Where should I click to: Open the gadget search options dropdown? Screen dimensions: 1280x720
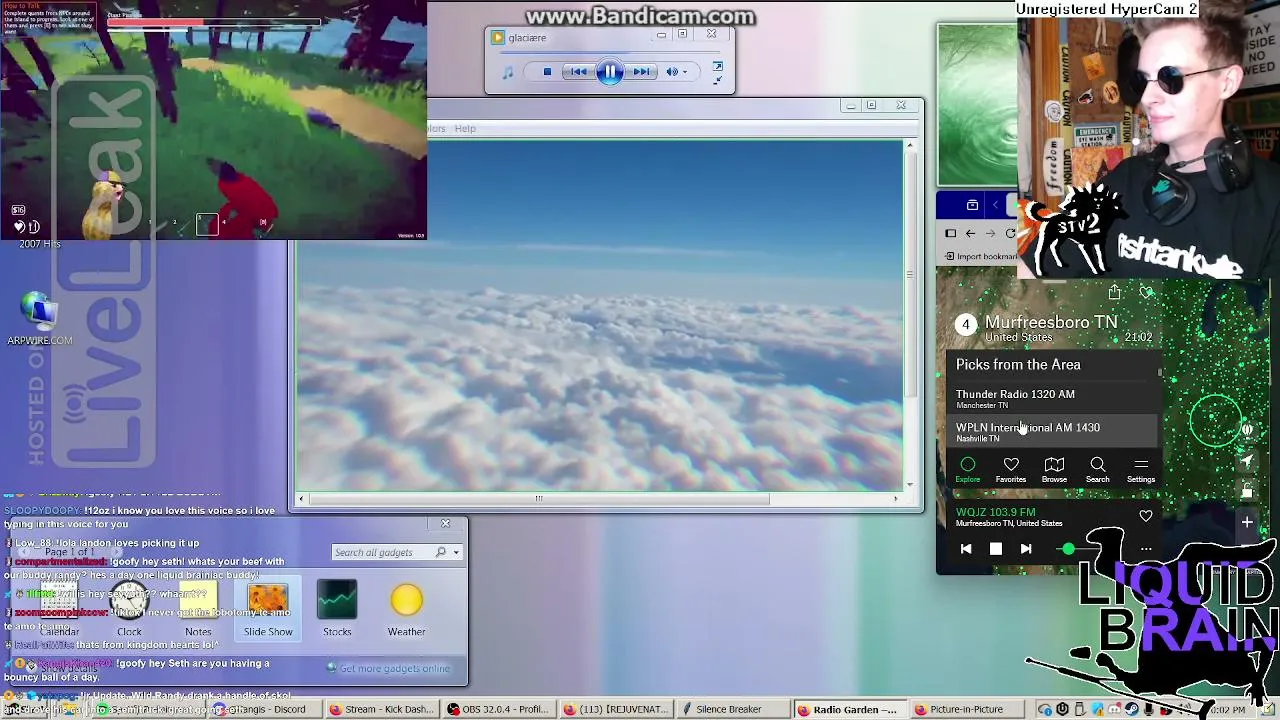[456, 552]
